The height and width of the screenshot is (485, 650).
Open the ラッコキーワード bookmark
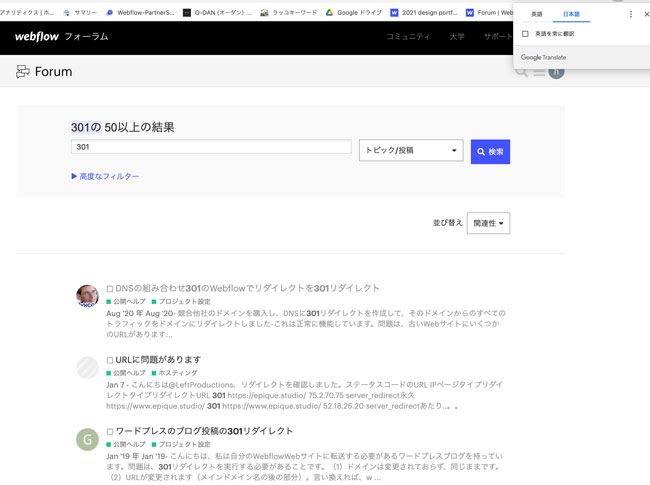point(289,12)
